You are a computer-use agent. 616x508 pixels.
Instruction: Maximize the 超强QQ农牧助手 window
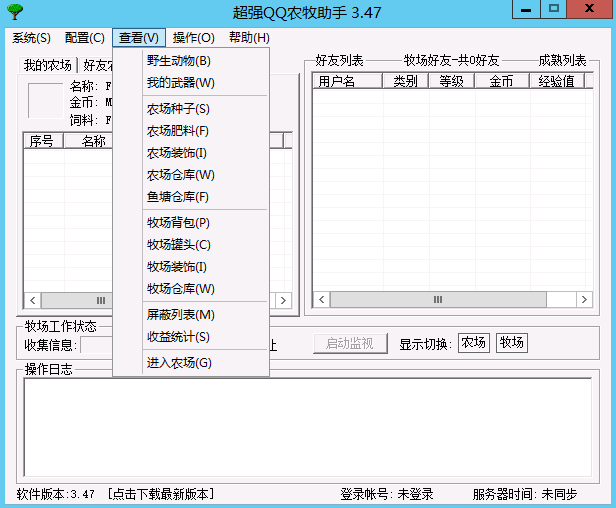pyautogui.click(x=554, y=9)
